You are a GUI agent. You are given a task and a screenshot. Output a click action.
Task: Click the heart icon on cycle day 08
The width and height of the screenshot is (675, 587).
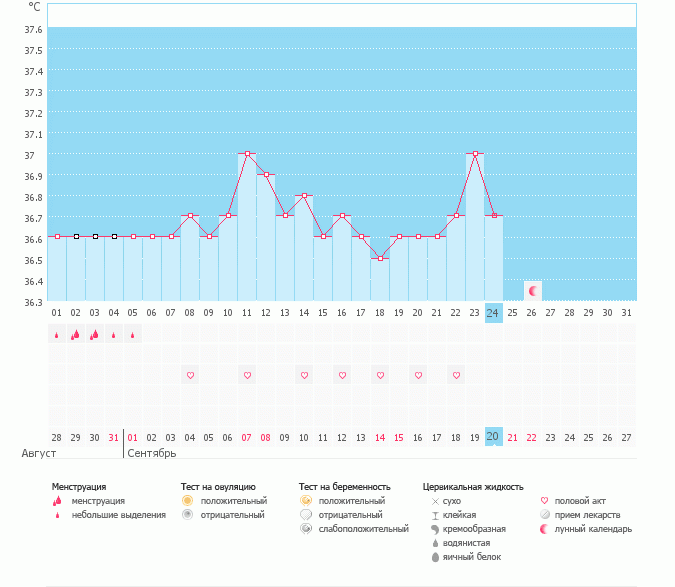[190, 375]
